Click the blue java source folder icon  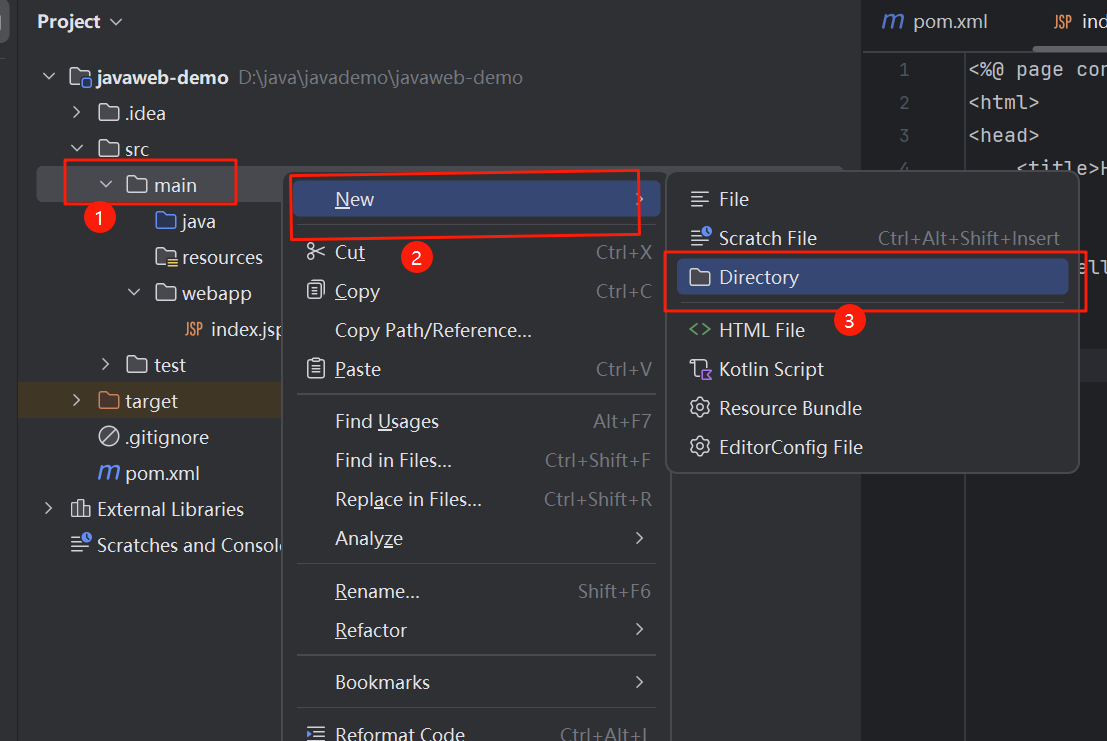tap(166, 220)
